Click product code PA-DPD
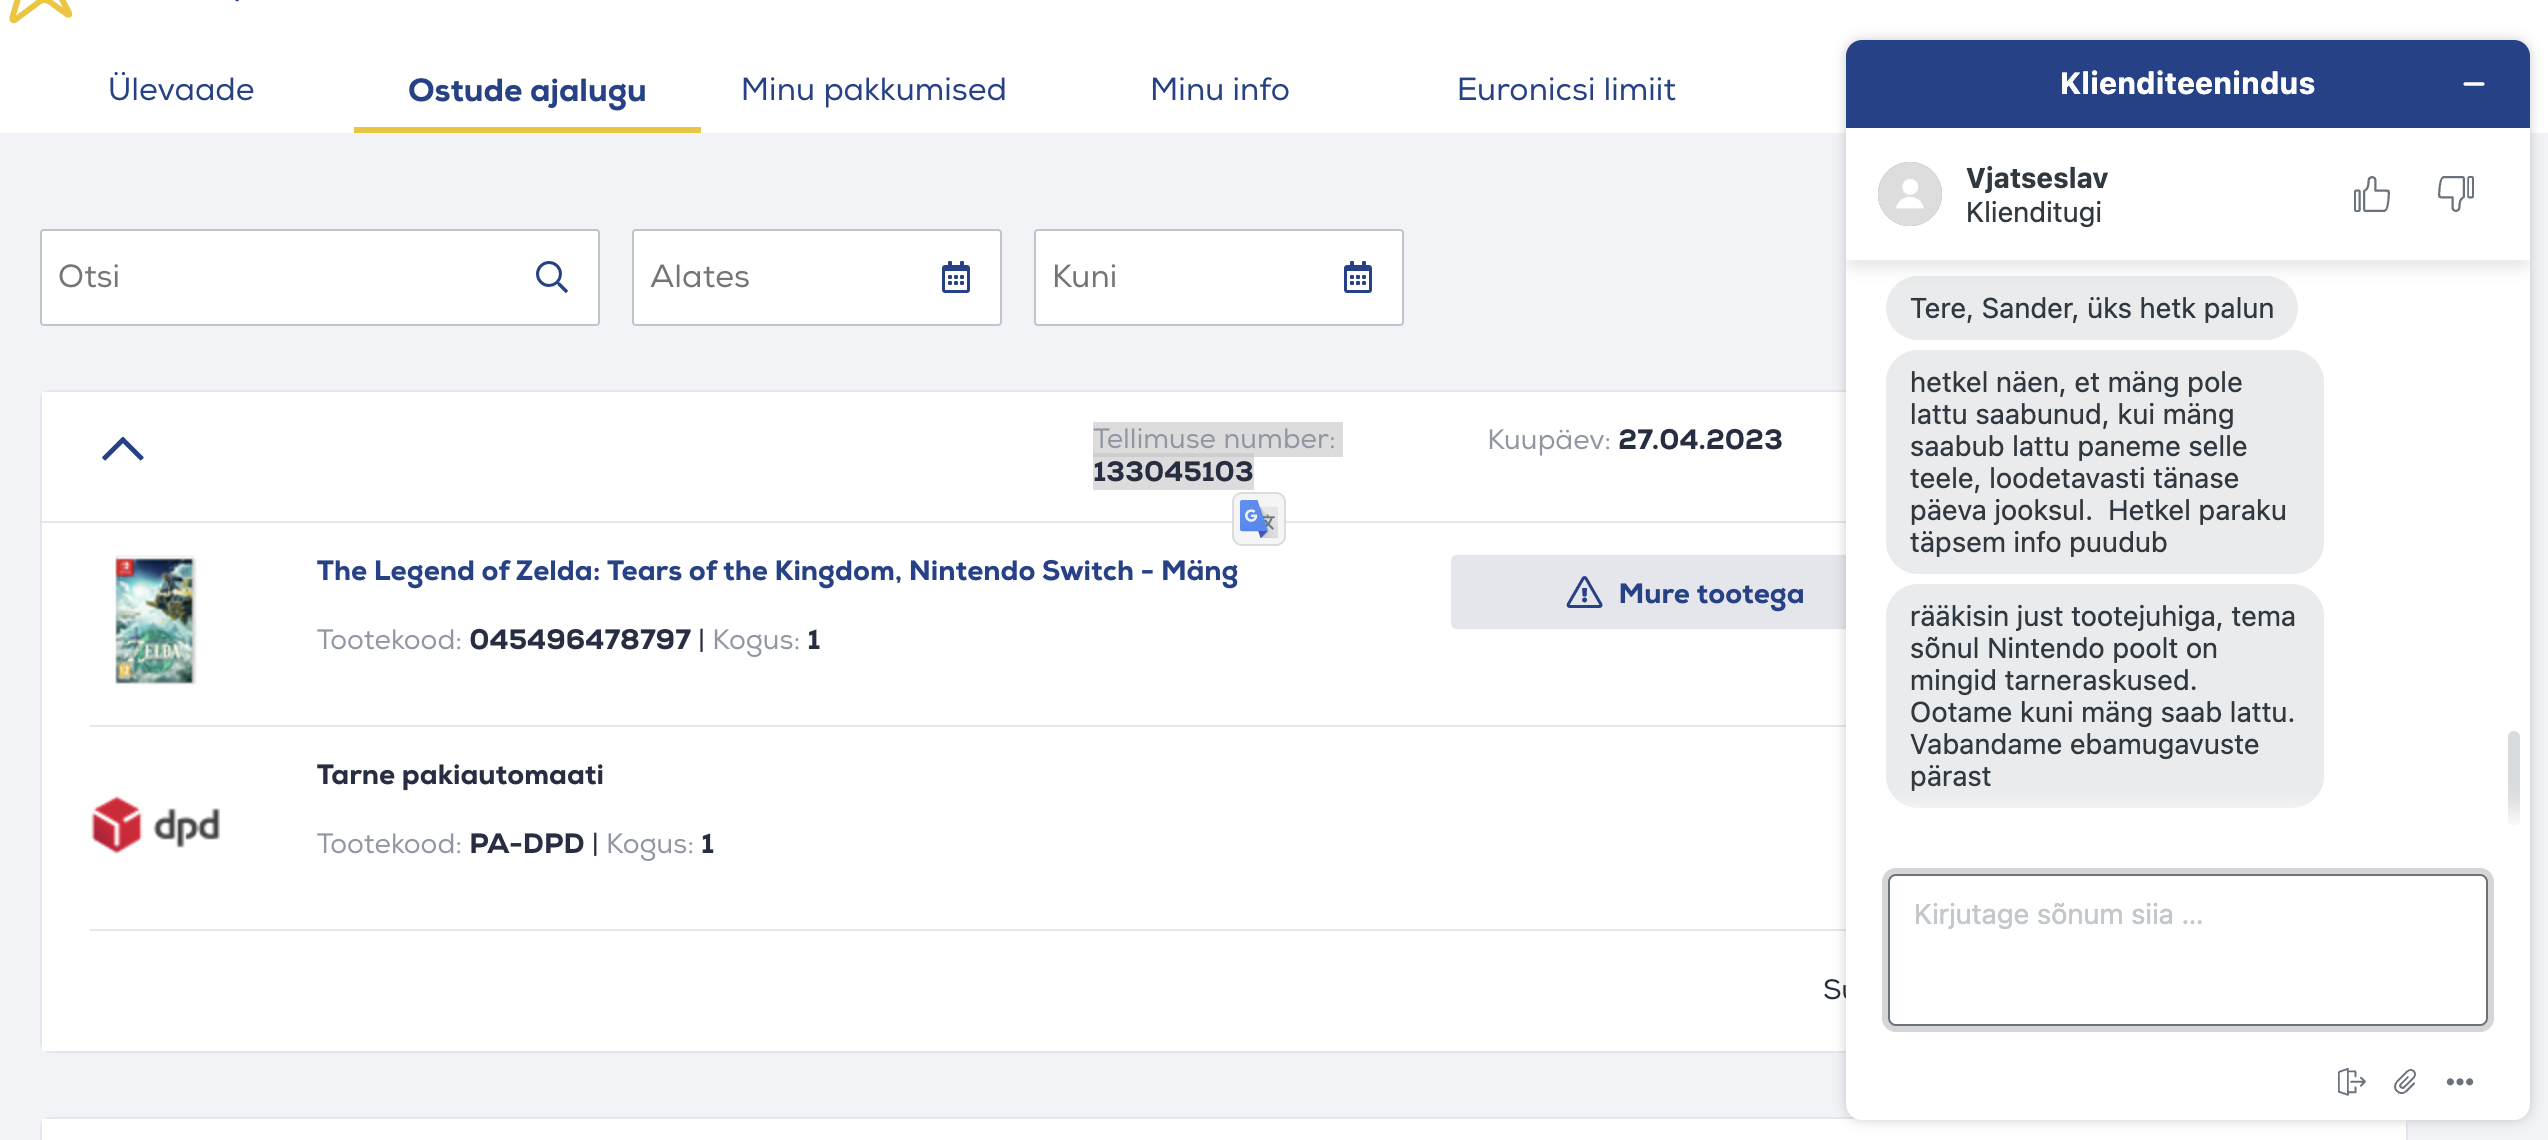Image resolution: width=2548 pixels, height=1140 pixels. click(527, 844)
